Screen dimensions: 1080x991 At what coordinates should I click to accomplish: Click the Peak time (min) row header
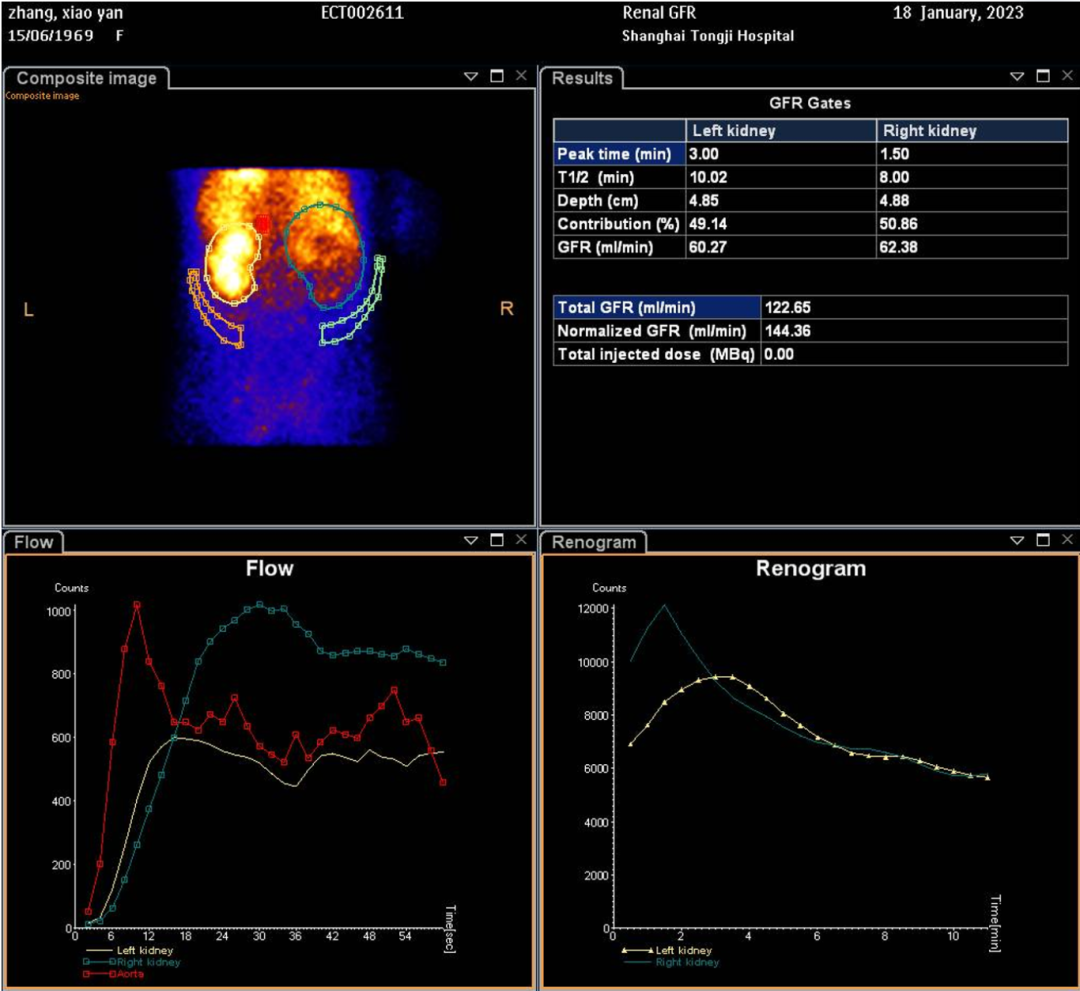(619, 154)
